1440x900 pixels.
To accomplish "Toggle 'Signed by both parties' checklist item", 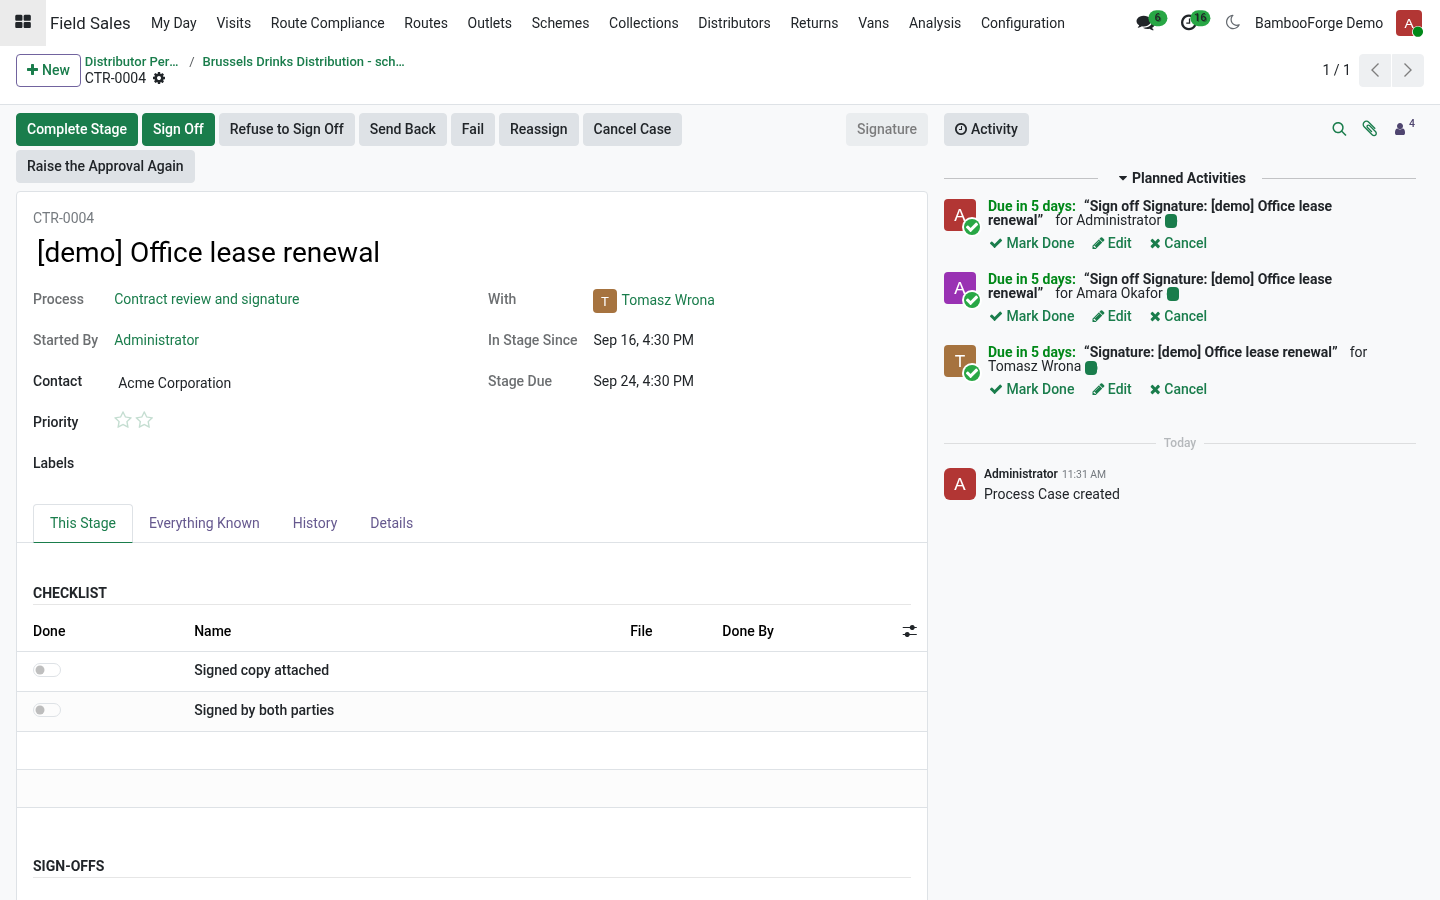I will click(x=47, y=710).
